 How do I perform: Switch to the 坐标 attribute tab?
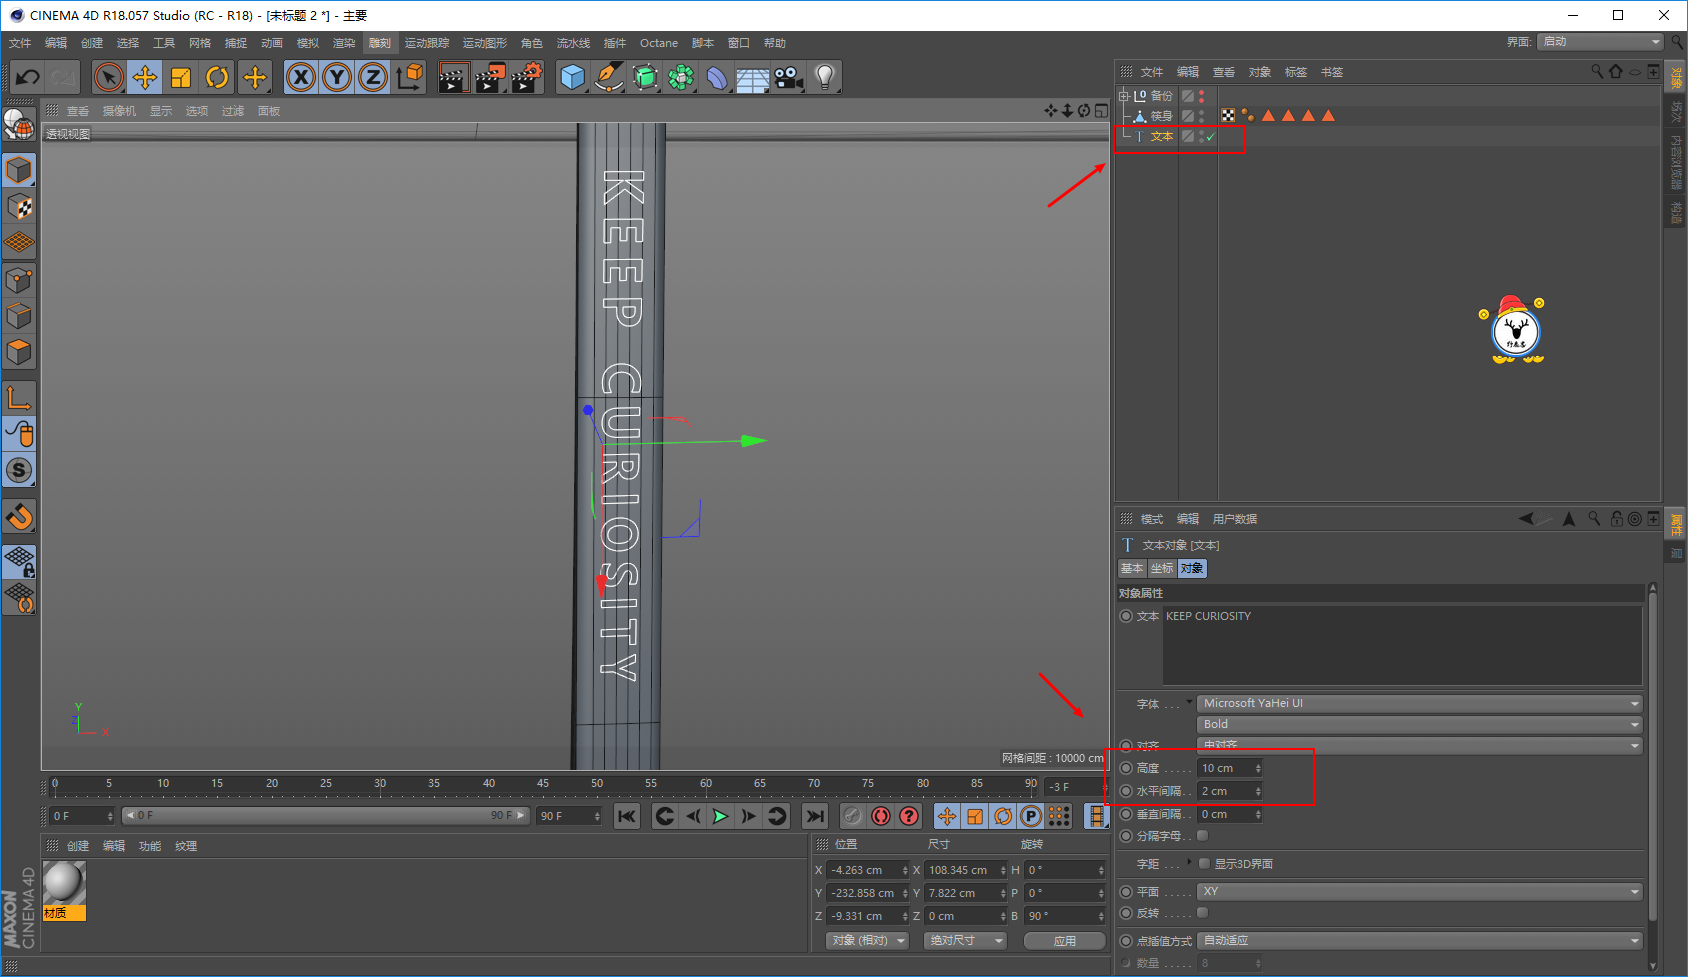pos(1162,568)
